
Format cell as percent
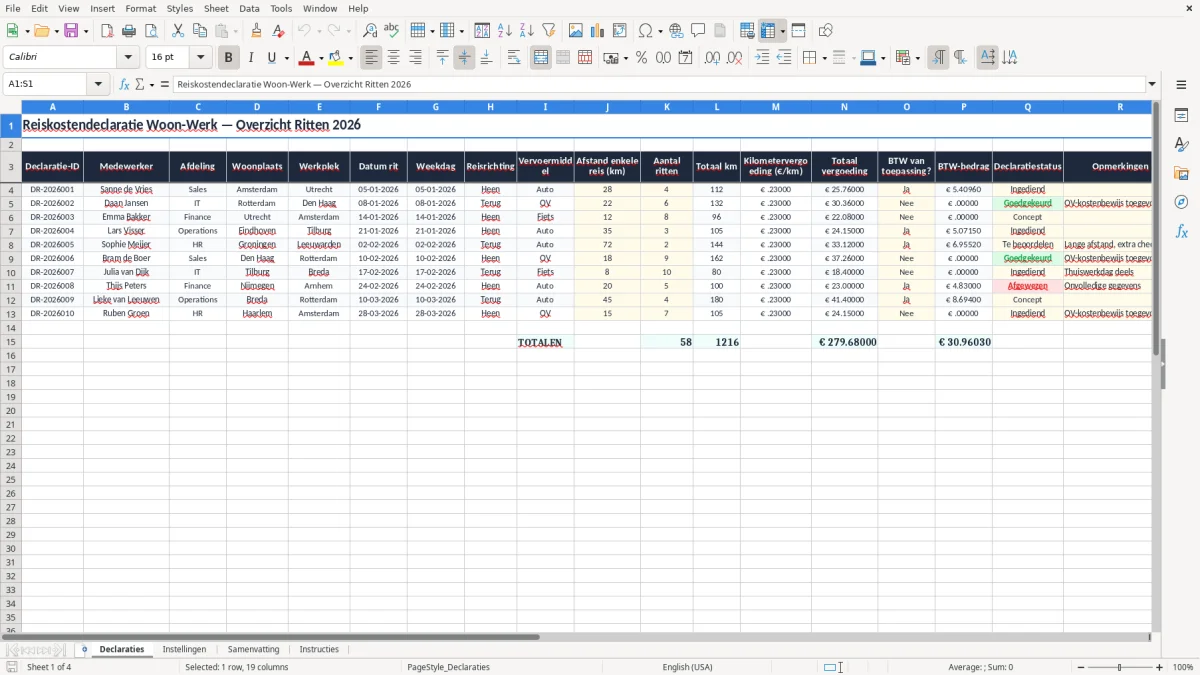click(x=641, y=58)
